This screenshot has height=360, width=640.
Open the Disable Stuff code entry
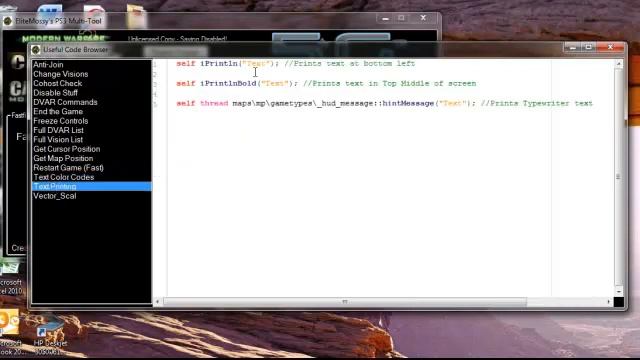55,93
